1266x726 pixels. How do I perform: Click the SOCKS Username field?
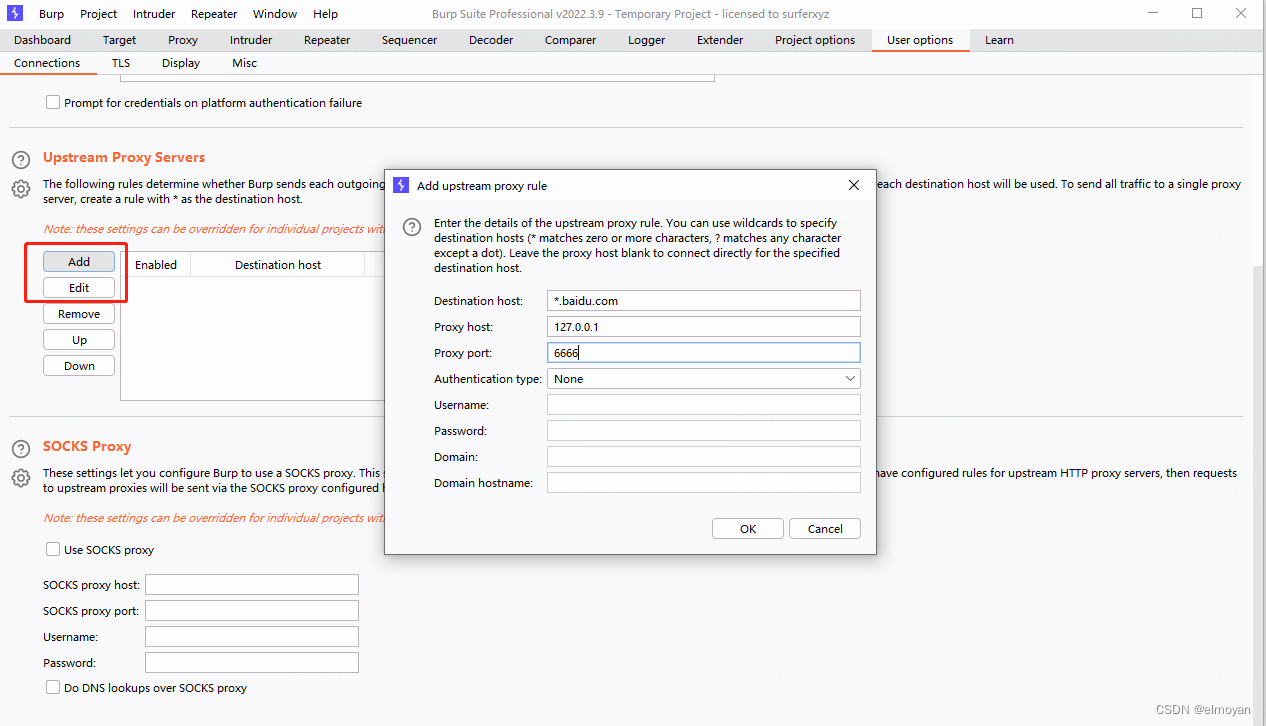[x=252, y=637]
